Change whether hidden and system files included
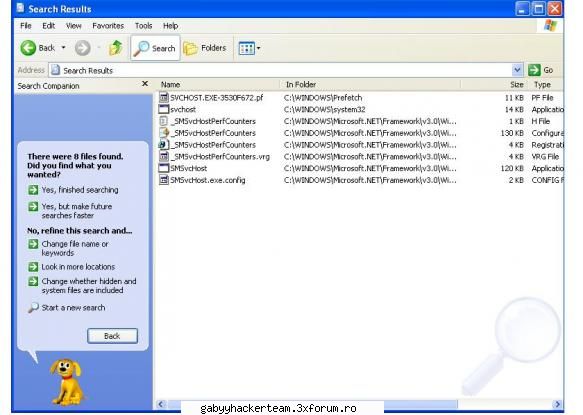This screenshot has width=583, height=415. tap(89, 286)
